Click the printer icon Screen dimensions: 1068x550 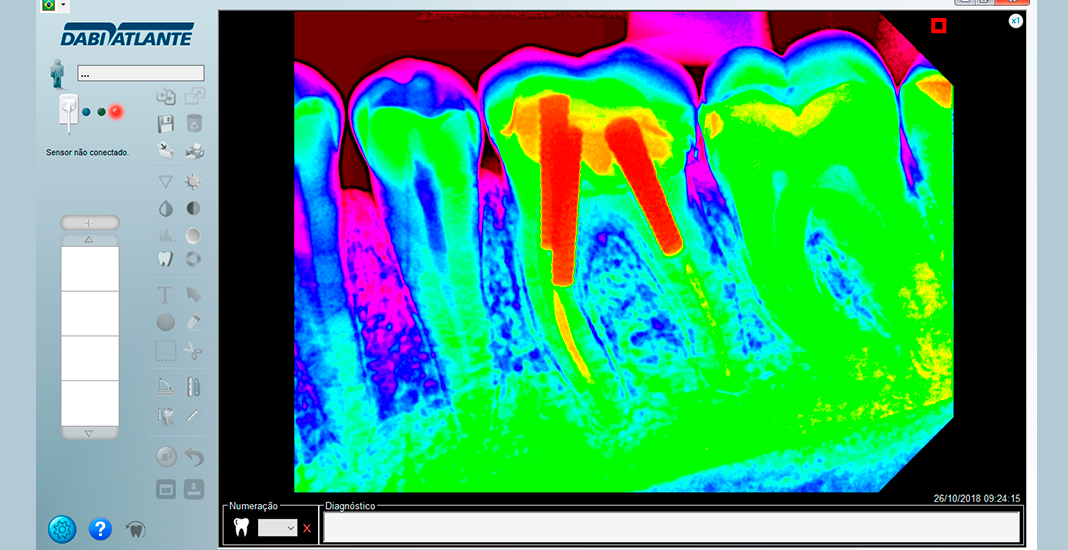coord(194,151)
